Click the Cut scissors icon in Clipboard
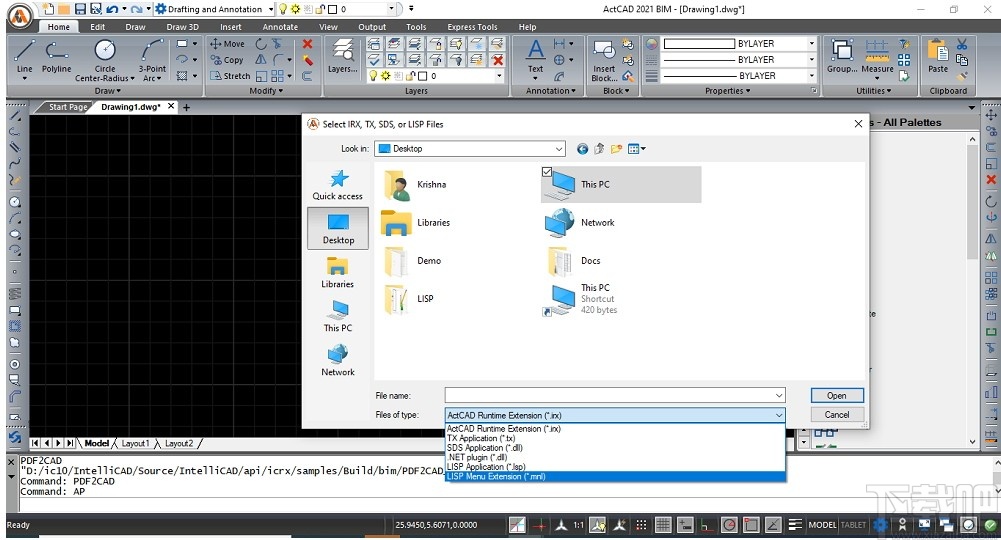1001x540 pixels. pos(962,44)
